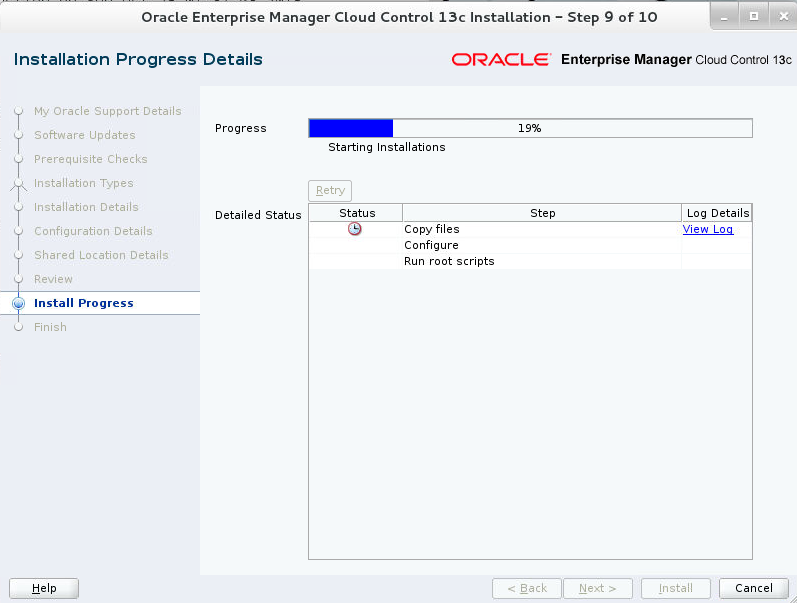
Task: Click the Retry button
Action: 330,191
